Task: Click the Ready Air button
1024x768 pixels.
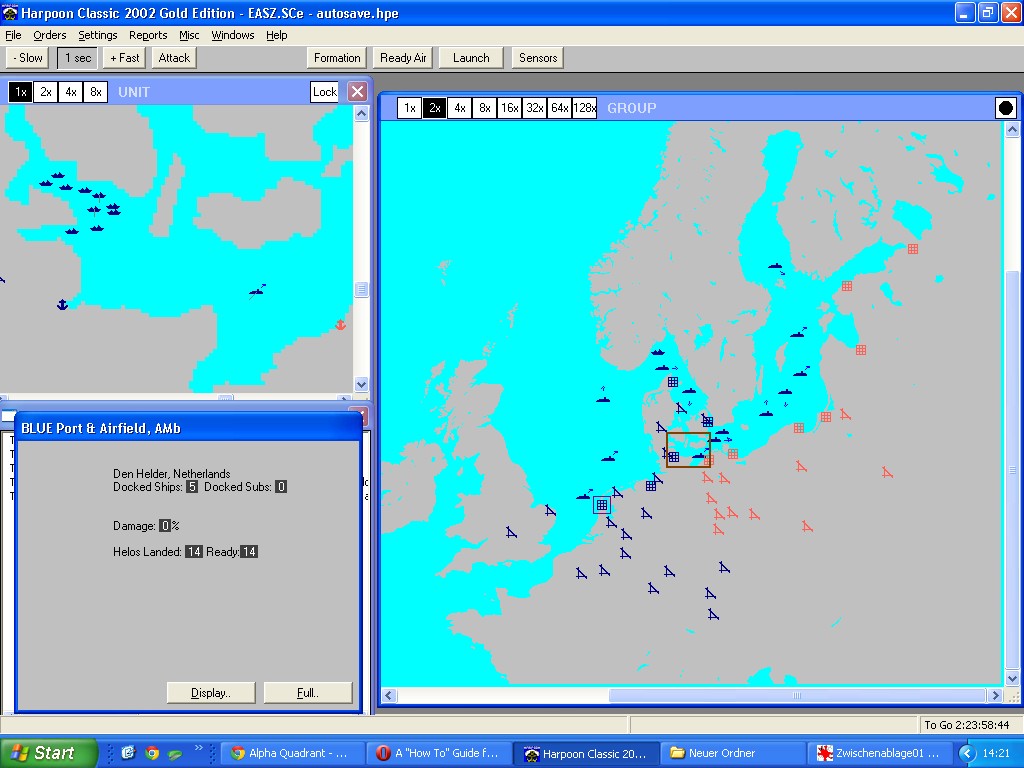Action: coord(403,58)
